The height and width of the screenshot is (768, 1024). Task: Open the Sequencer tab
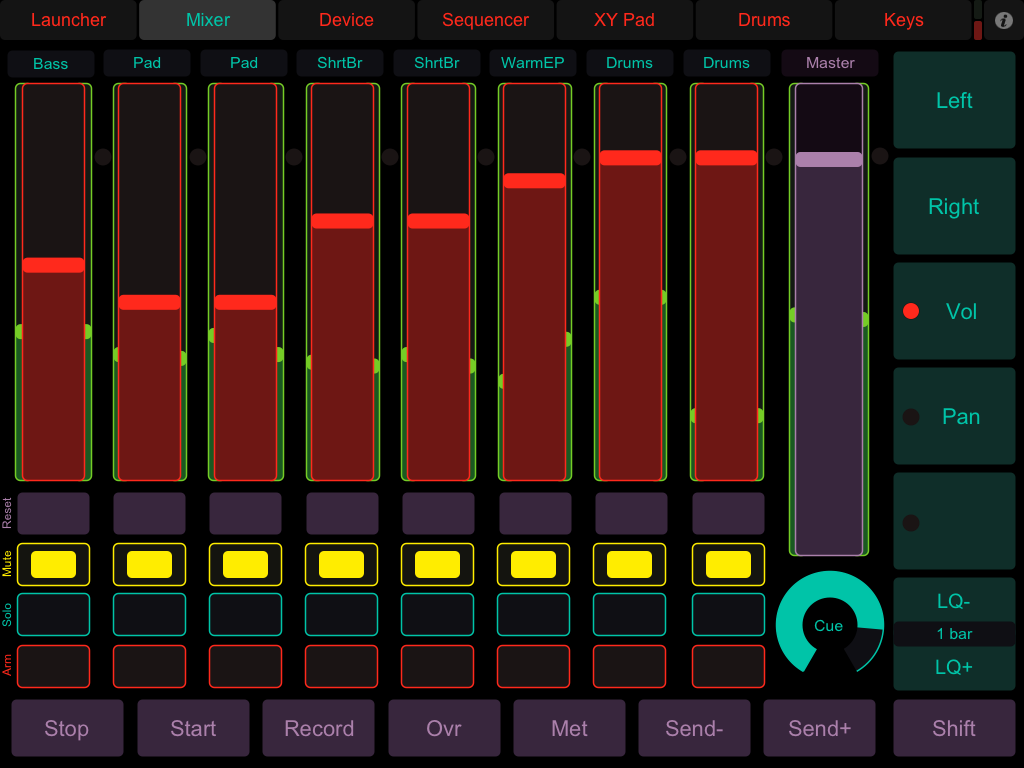(x=485, y=20)
